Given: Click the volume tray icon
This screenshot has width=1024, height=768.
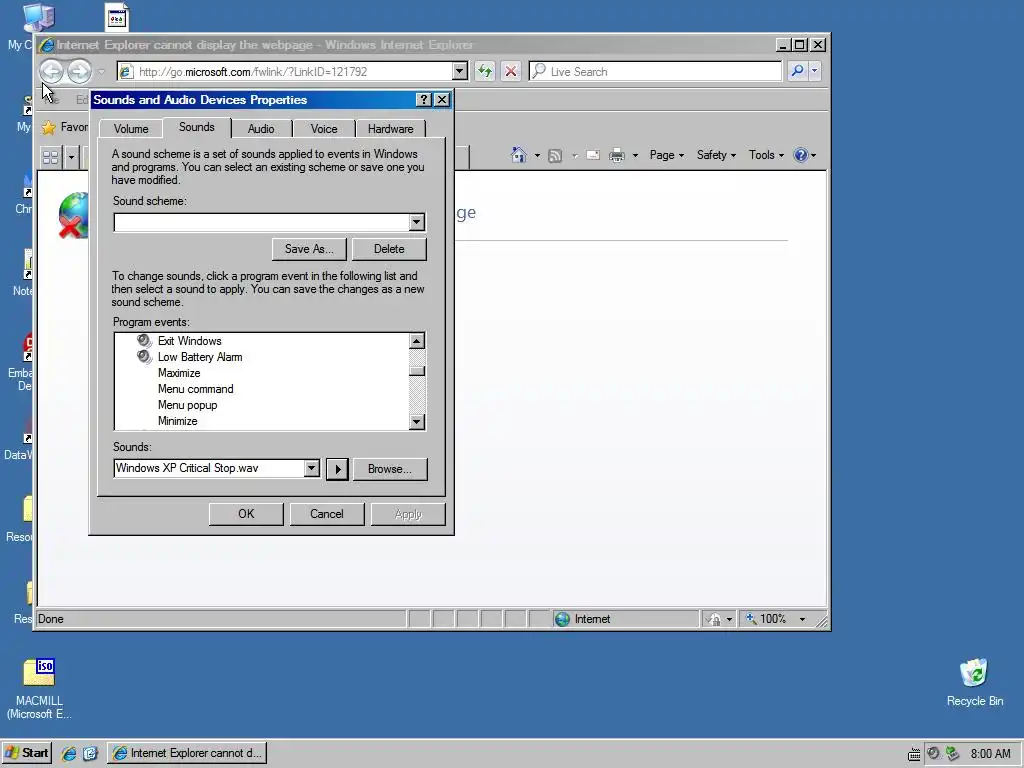Looking at the screenshot, I should (x=933, y=753).
